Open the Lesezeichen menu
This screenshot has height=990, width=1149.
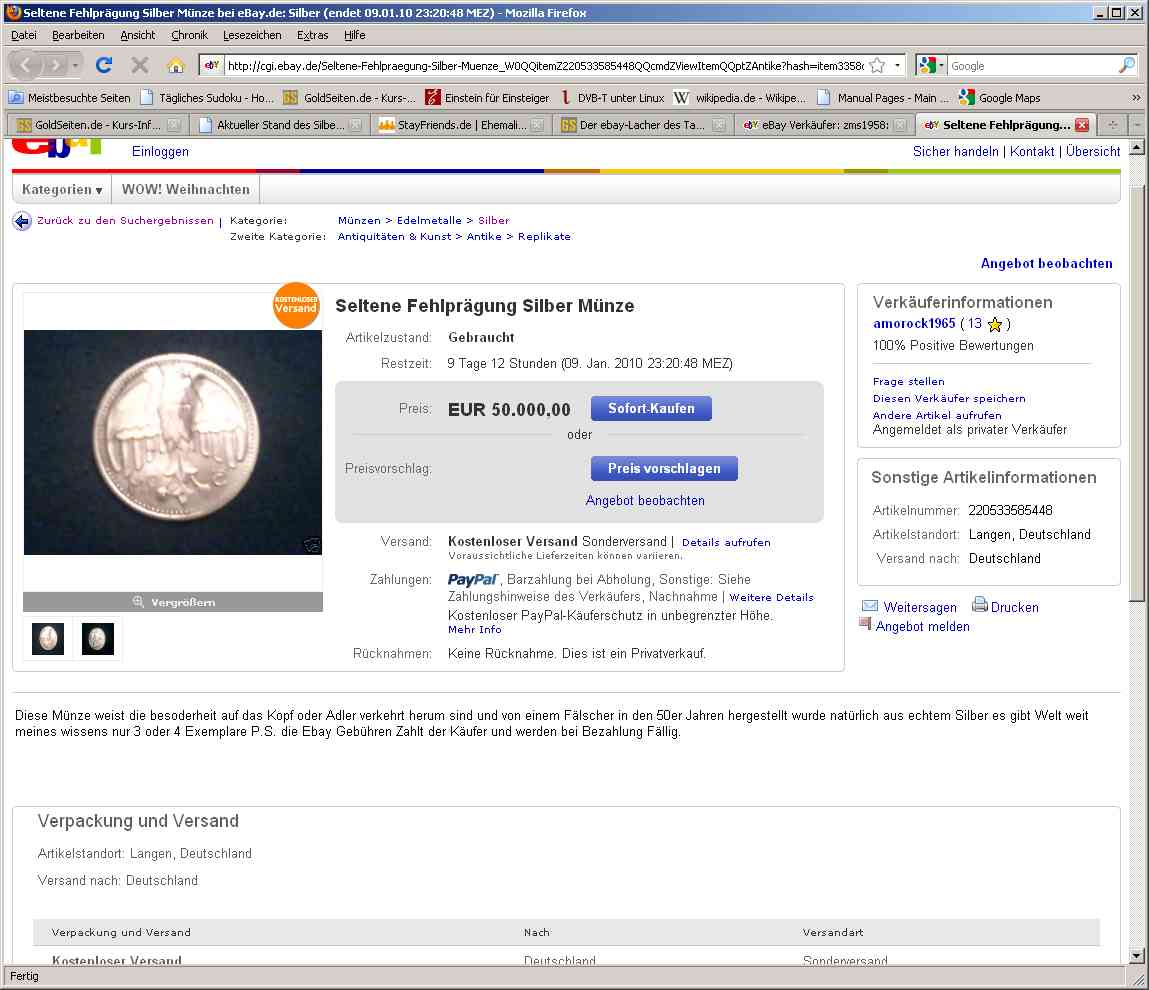point(252,35)
